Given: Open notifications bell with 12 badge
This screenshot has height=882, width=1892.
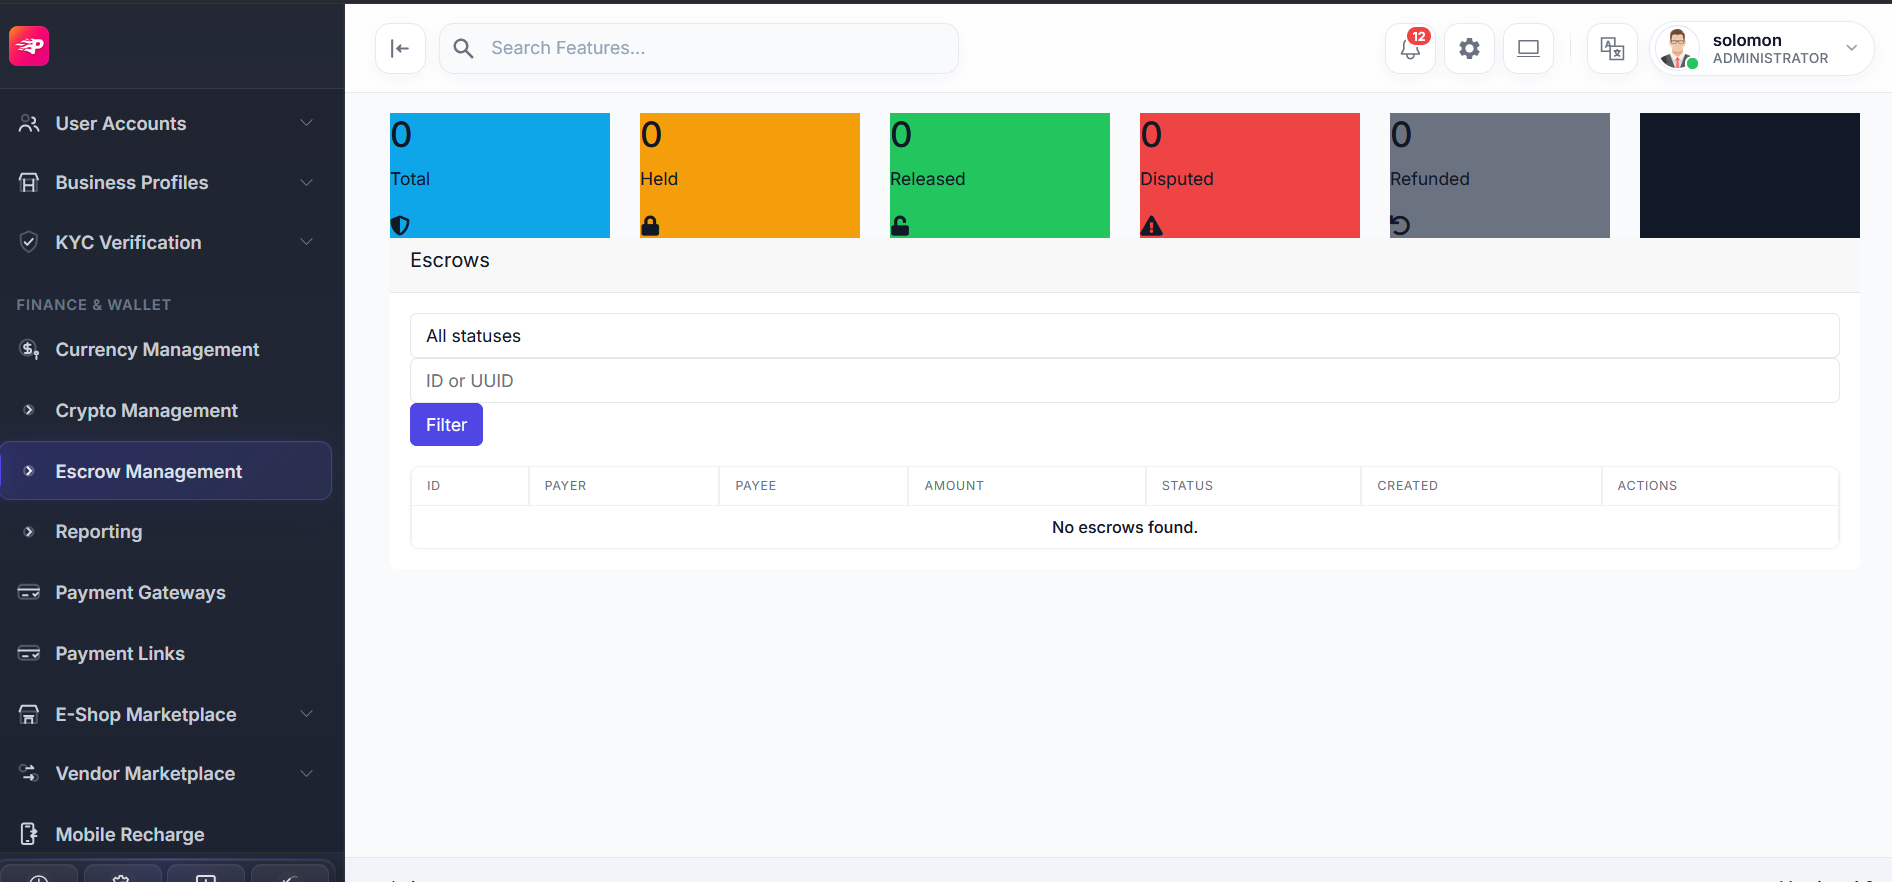Looking at the screenshot, I should tap(1410, 48).
